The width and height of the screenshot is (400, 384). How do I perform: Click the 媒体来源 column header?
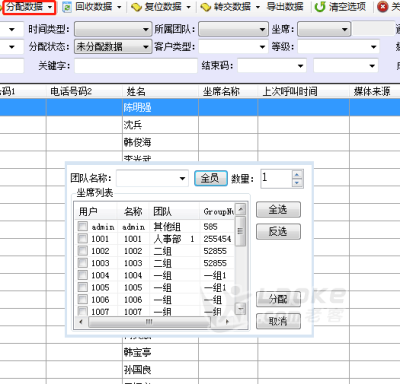click(x=375, y=91)
